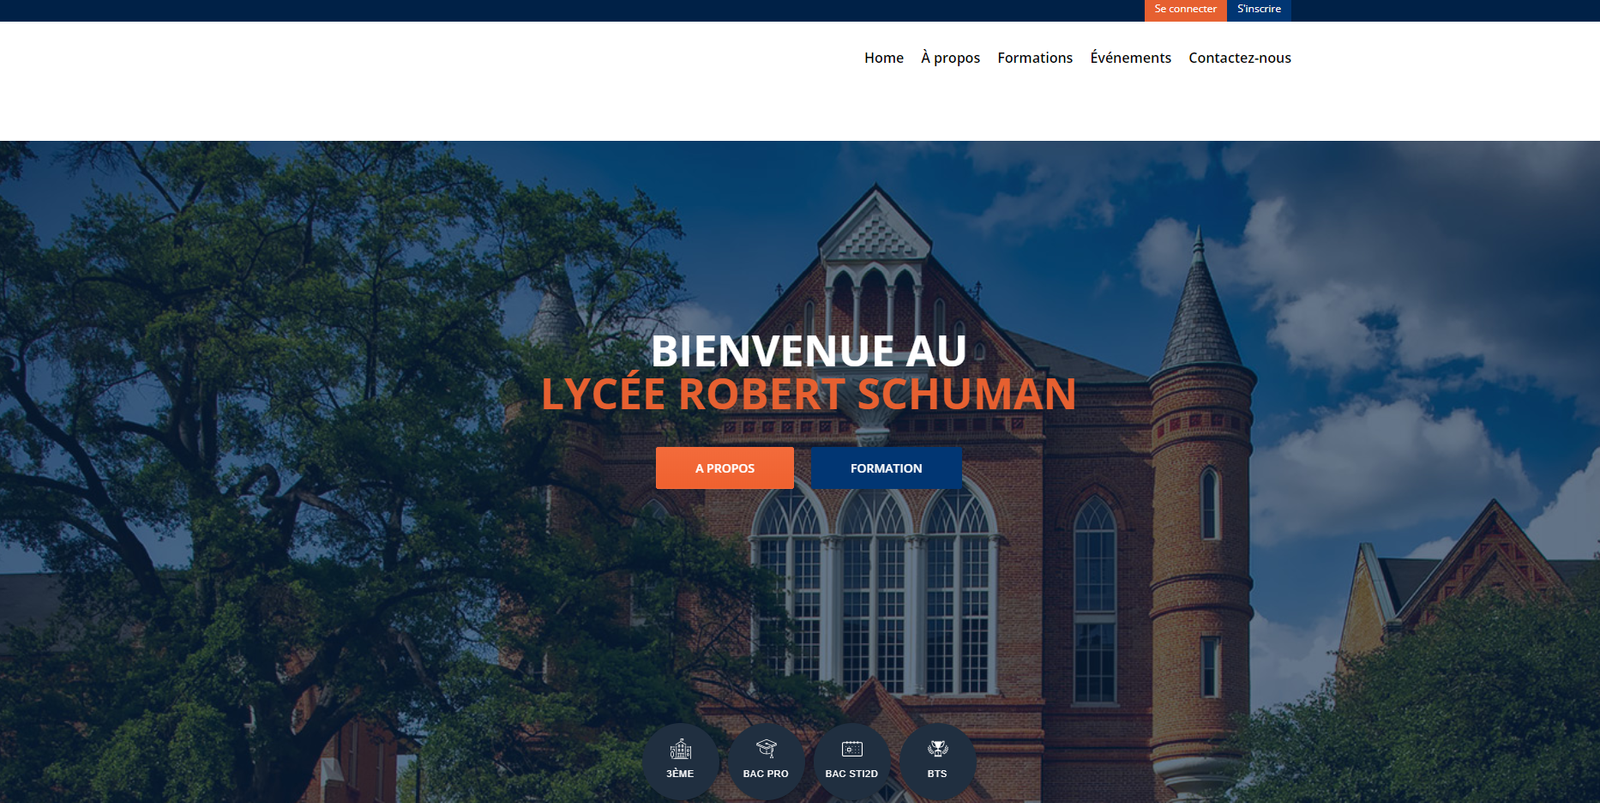1600x803 pixels.
Task: Click the blue FORMATION button
Action: tap(886, 468)
